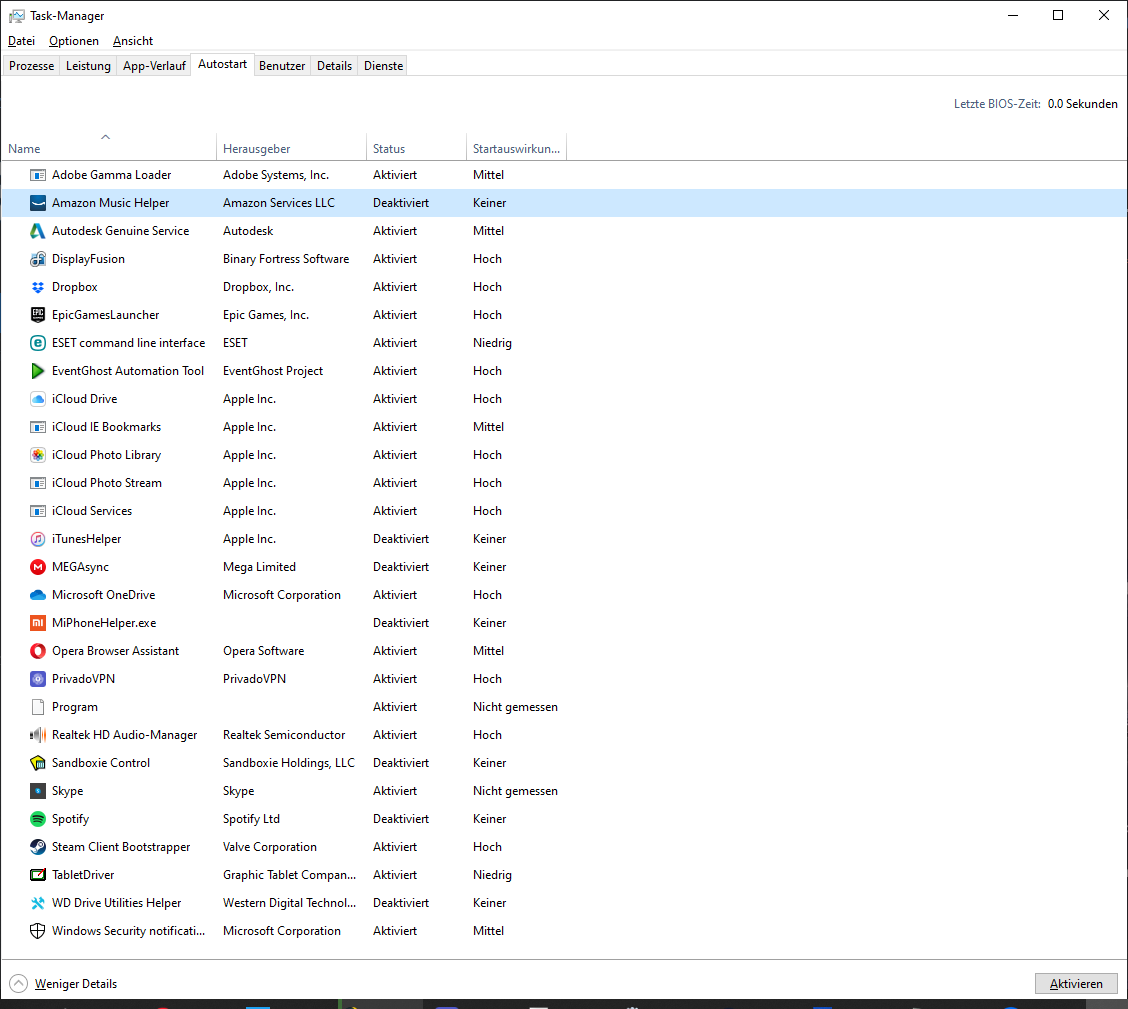Click the Spotify green icon

37,819
